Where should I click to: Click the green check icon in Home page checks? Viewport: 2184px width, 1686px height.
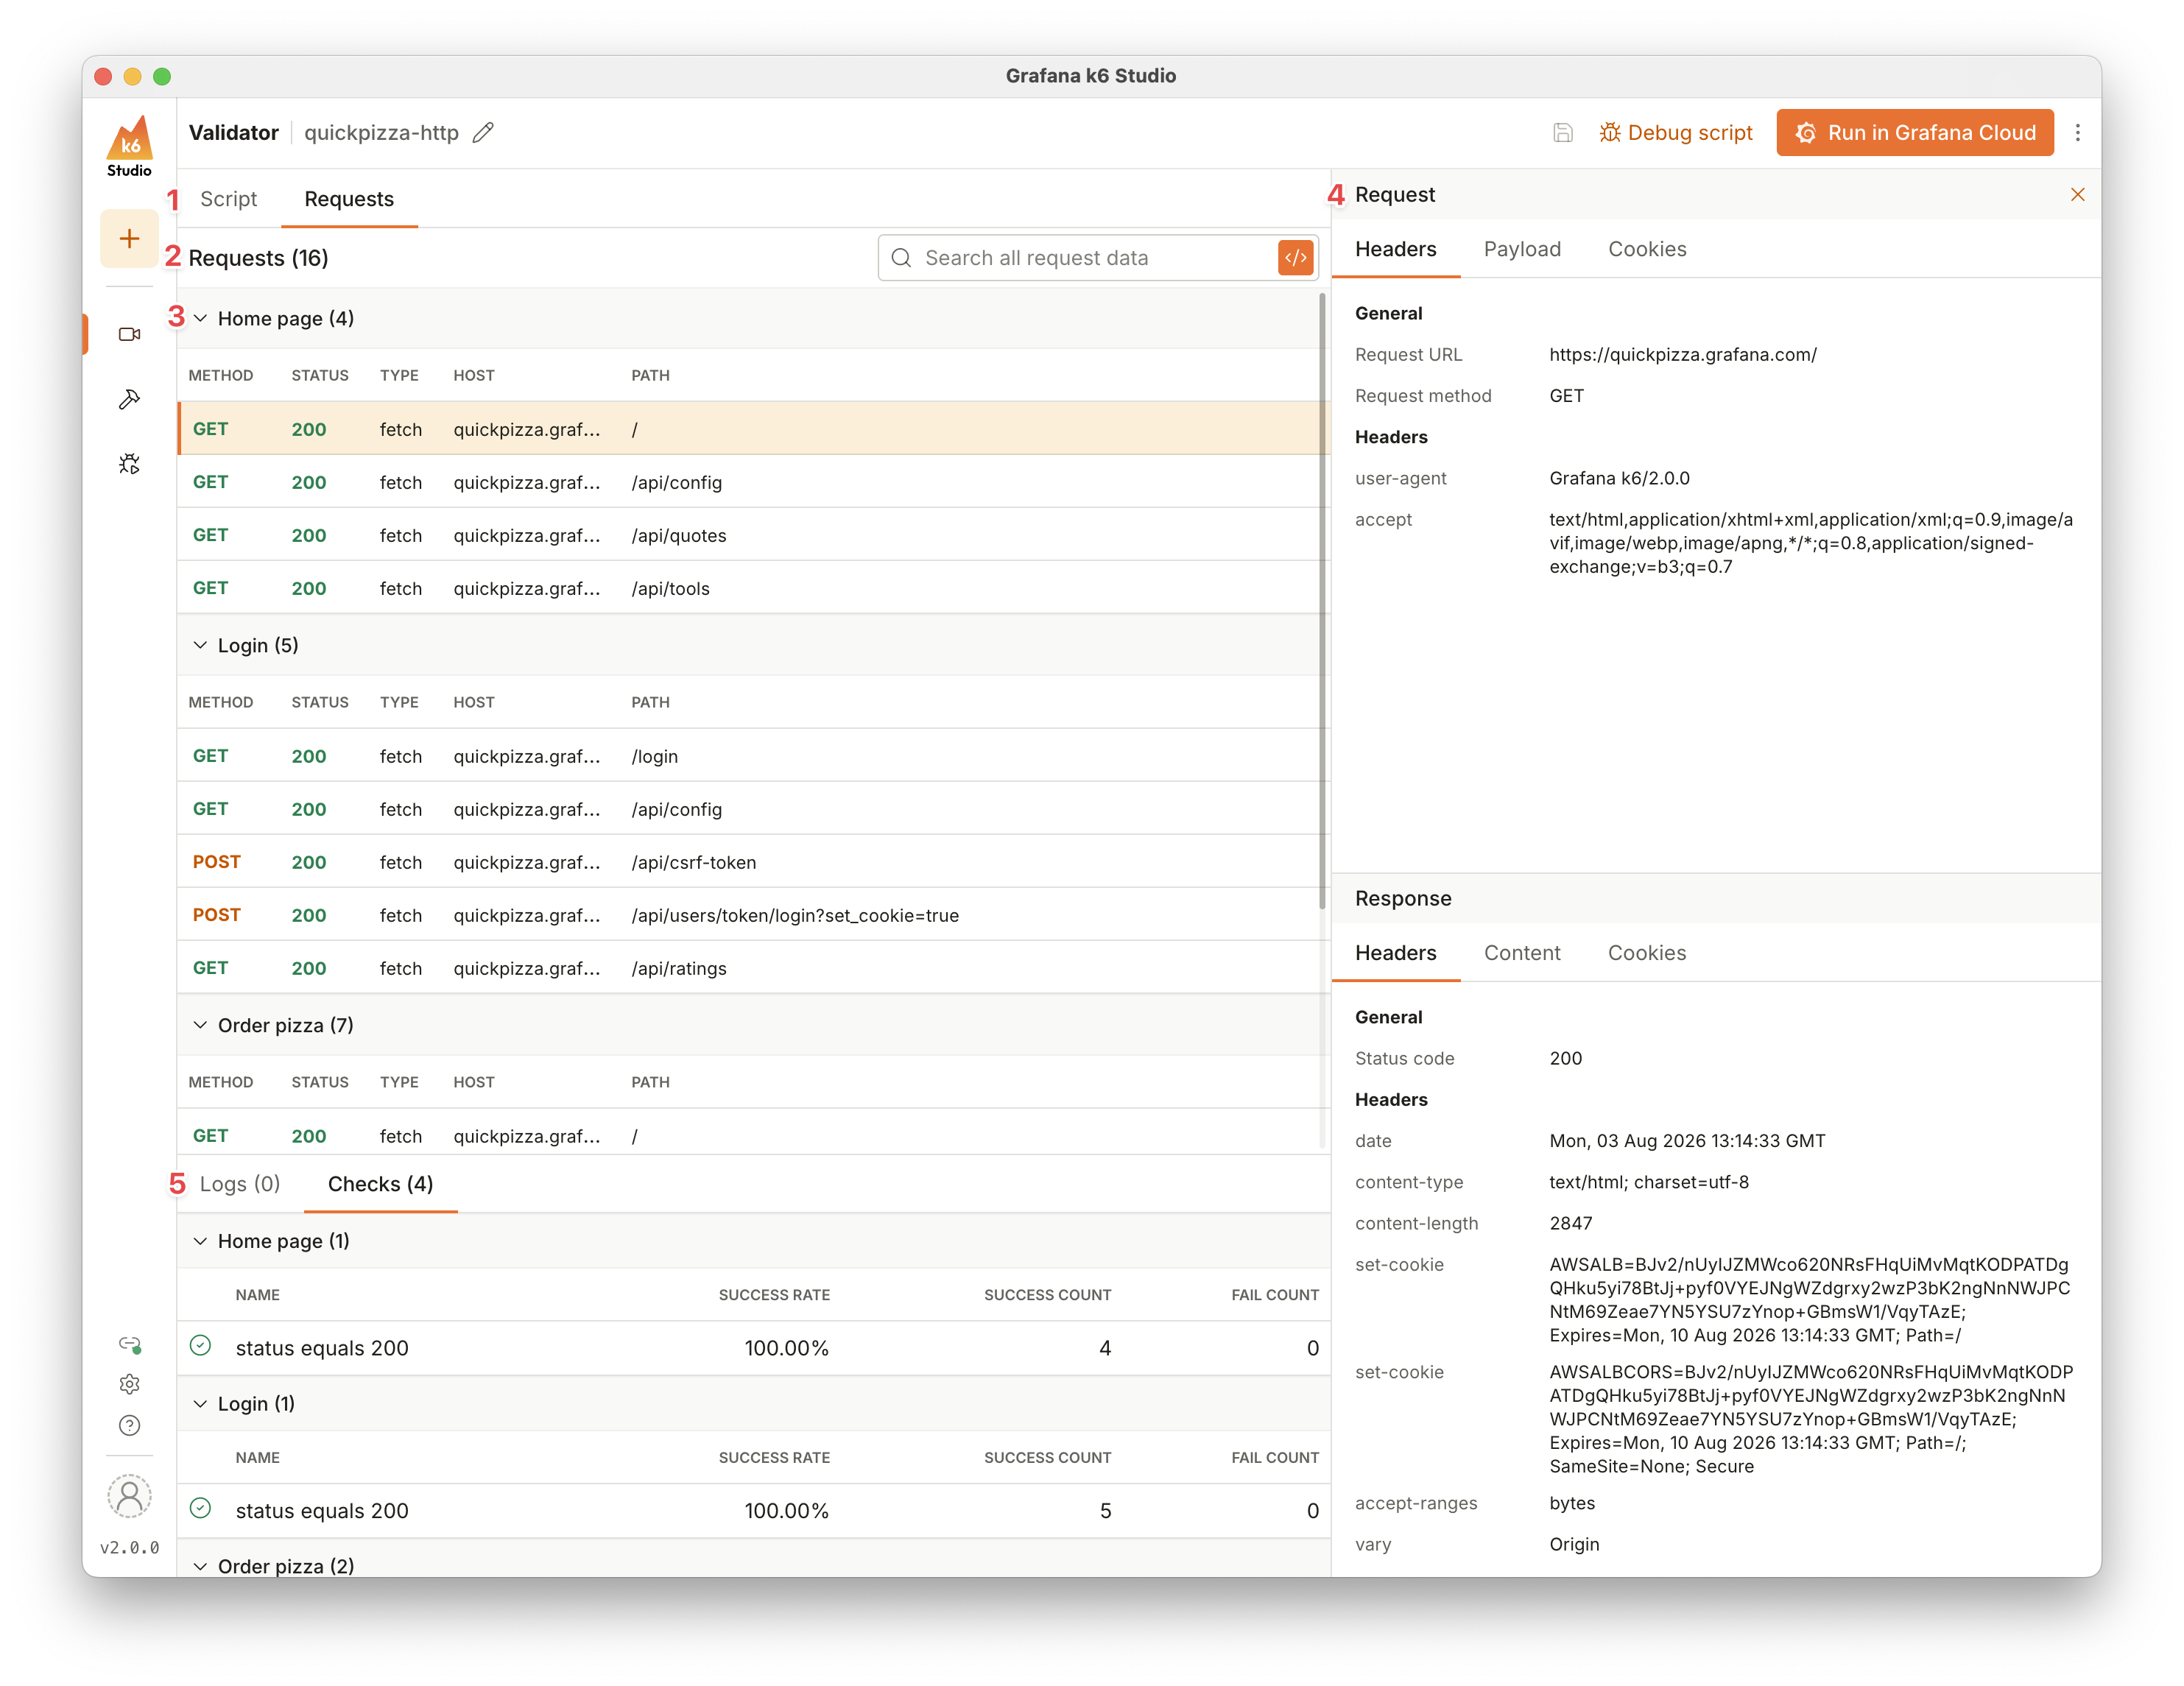(200, 1346)
